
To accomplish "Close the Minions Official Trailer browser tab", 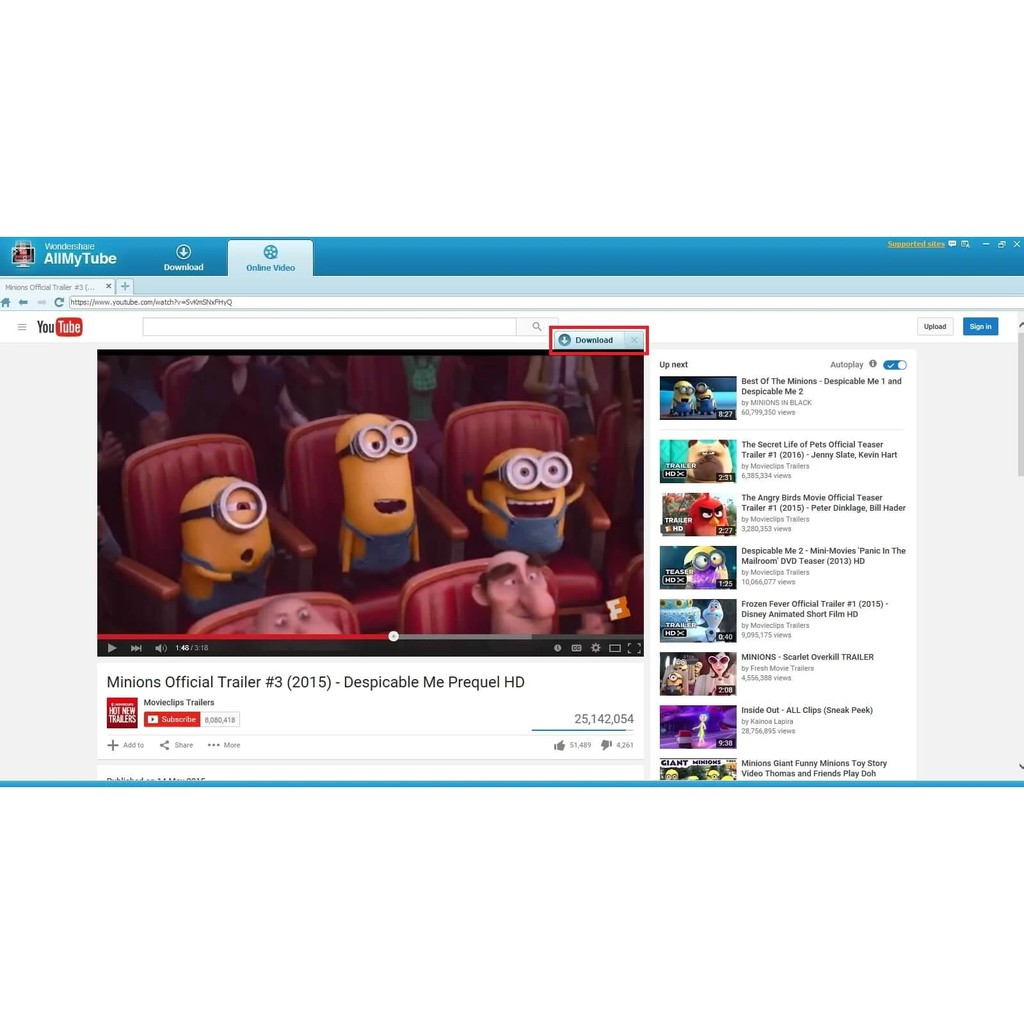I will [x=108, y=286].
